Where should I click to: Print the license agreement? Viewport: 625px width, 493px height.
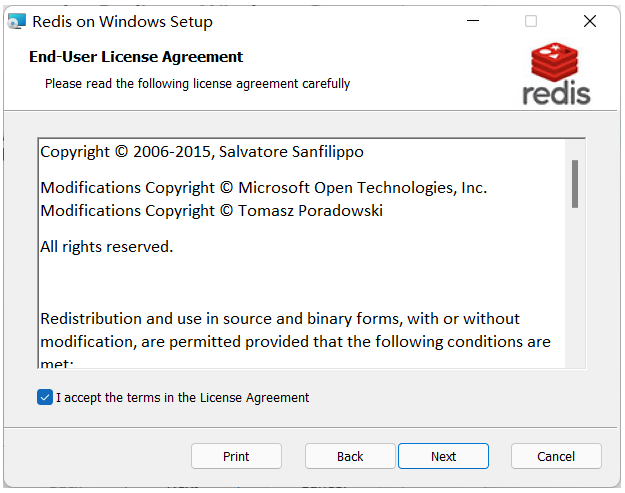pyautogui.click(x=236, y=456)
